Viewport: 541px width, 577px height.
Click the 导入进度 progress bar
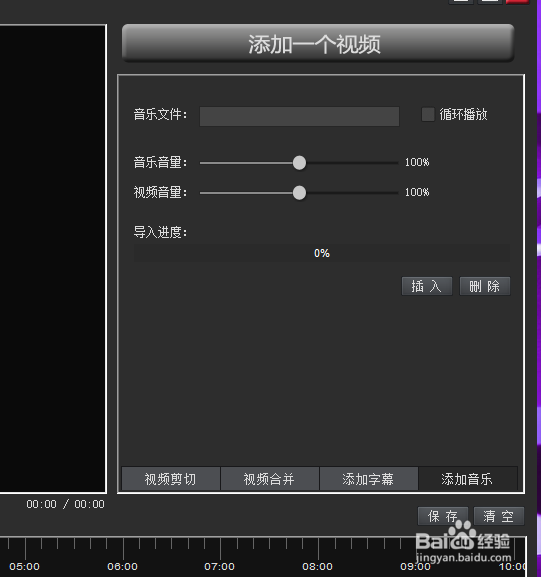tap(322, 253)
